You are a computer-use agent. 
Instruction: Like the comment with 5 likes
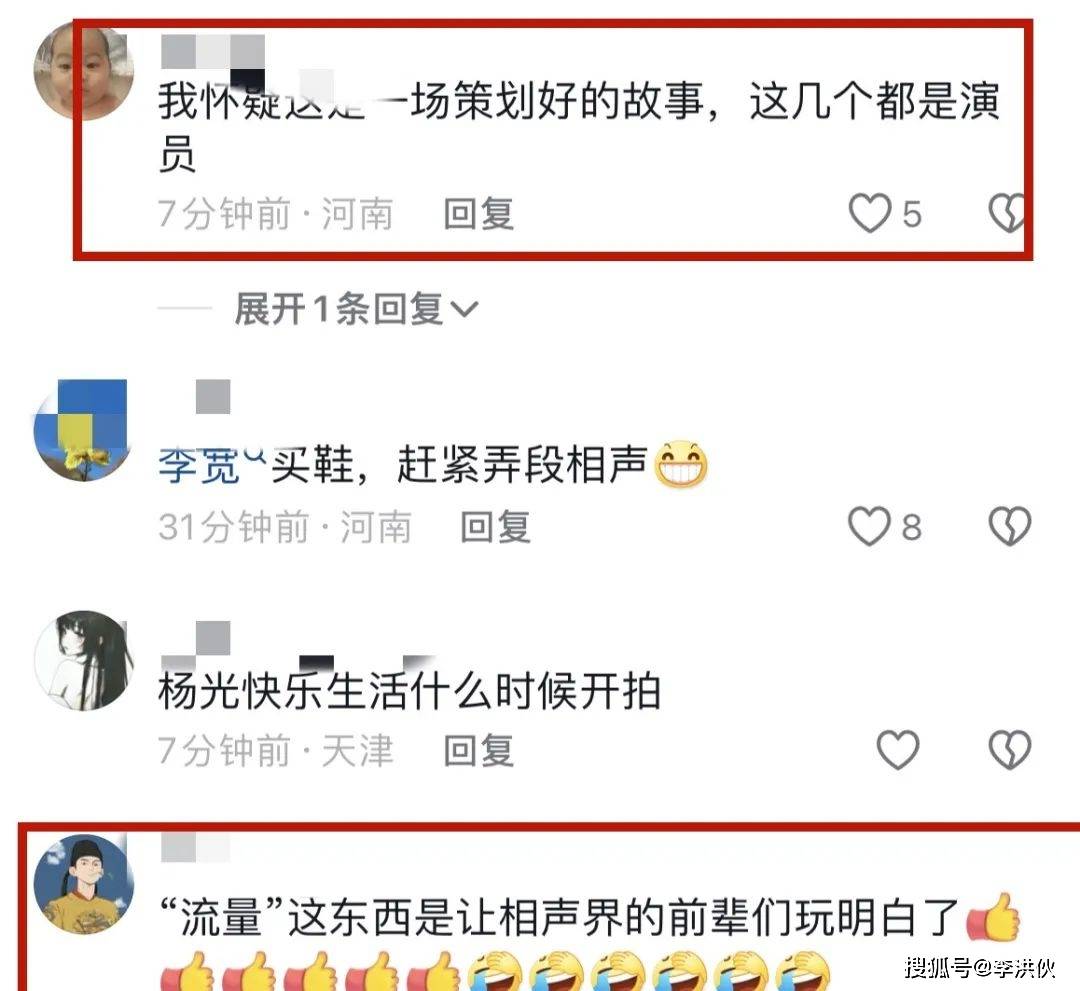tap(869, 213)
